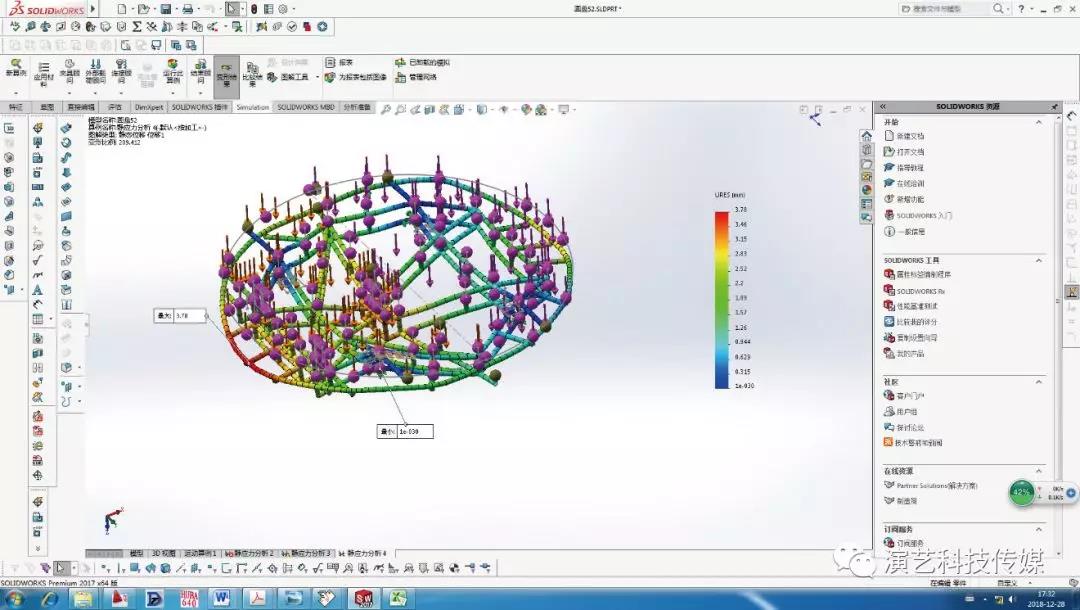Viewport: 1080px width, 610px height.
Task: Open the Design Library icon on task pane
Action: (x=866, y=149)
